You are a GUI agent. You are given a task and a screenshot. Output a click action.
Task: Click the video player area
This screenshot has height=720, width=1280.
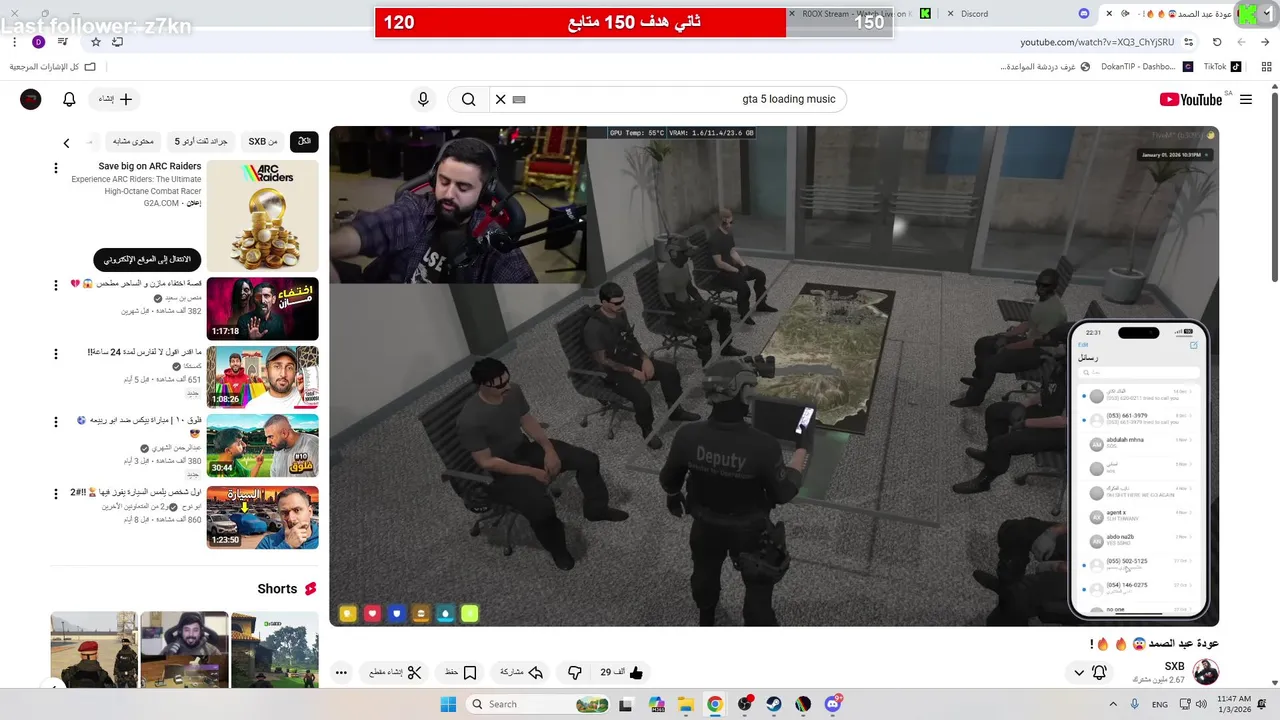774,376
